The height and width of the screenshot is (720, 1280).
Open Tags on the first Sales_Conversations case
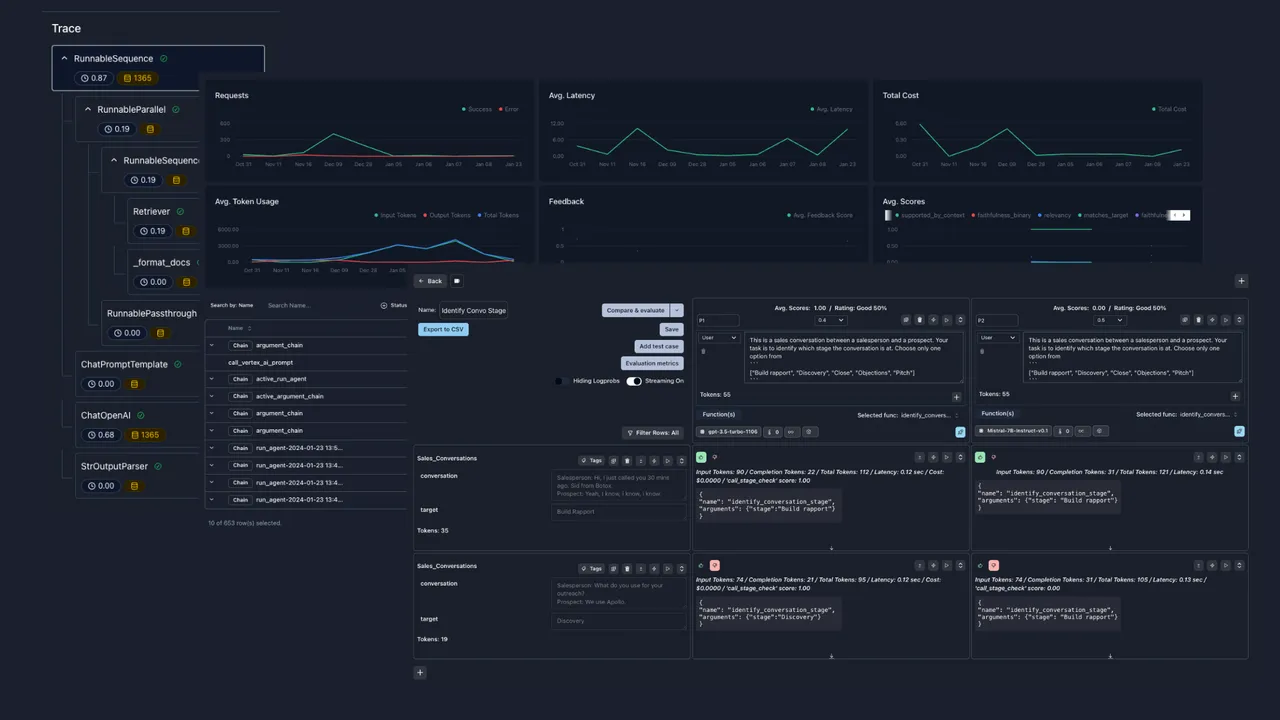pyautogui.click(x=592, y=461)
